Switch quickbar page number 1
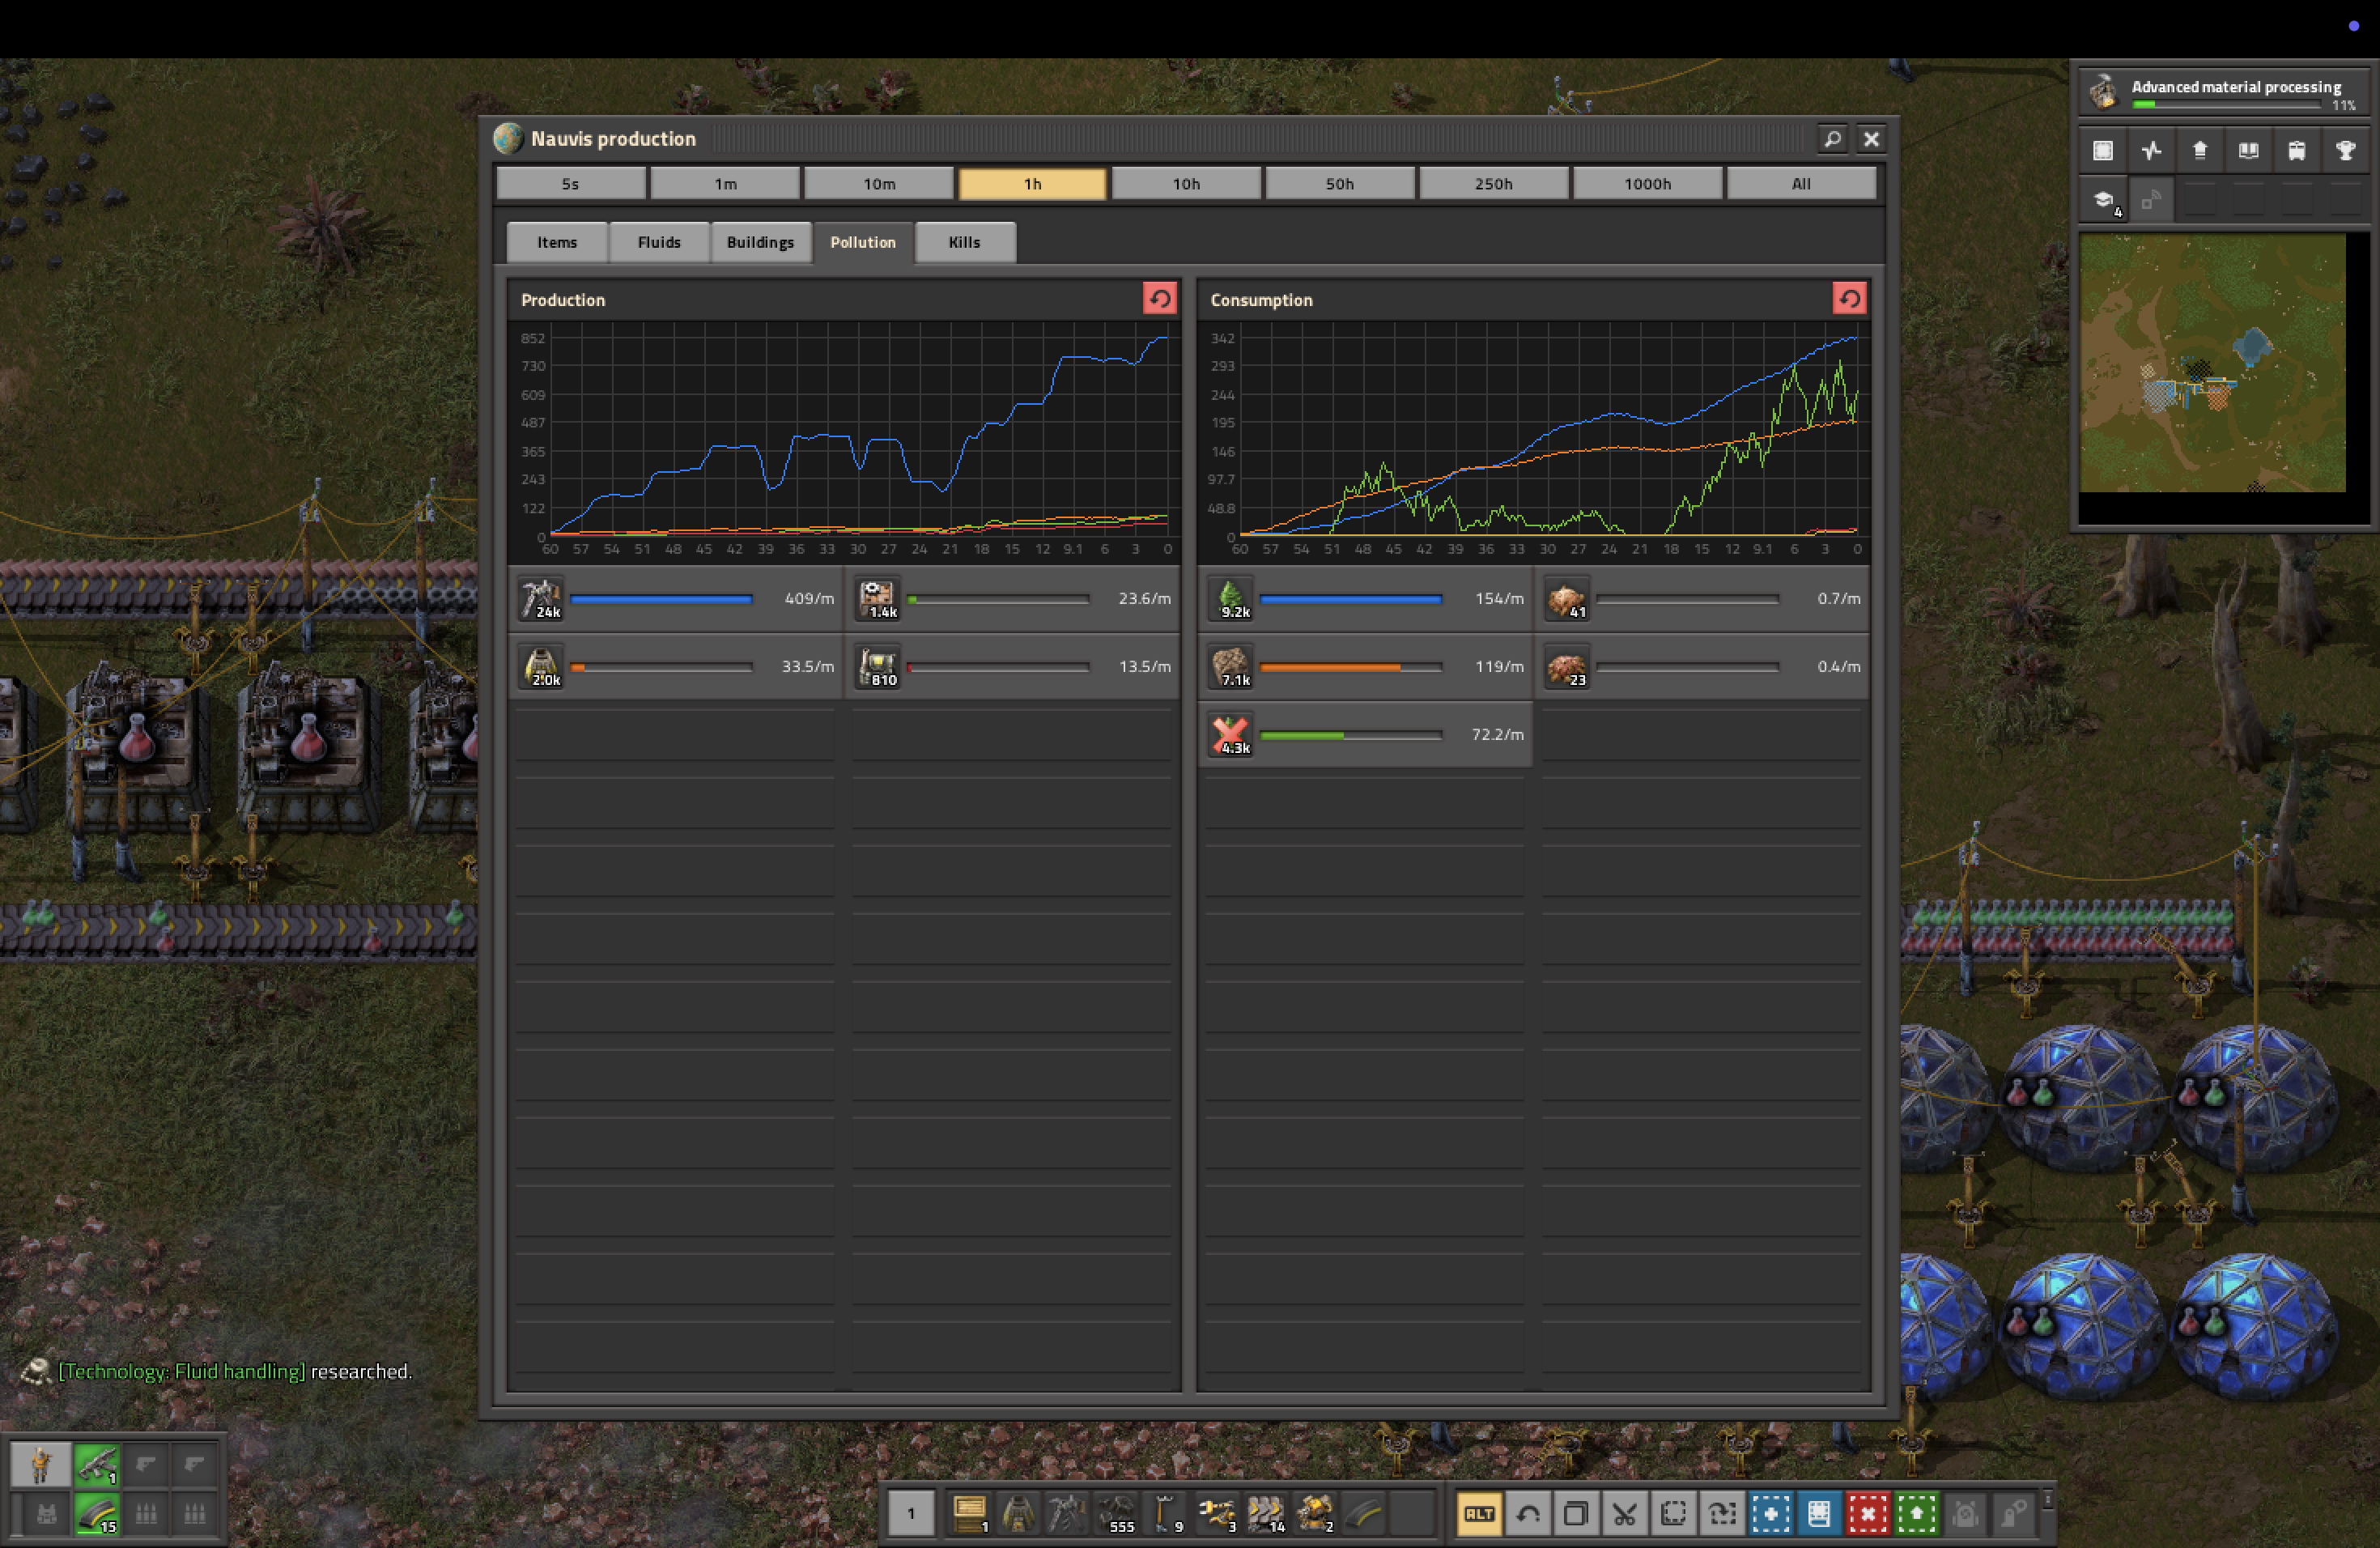 point(911,1513)
